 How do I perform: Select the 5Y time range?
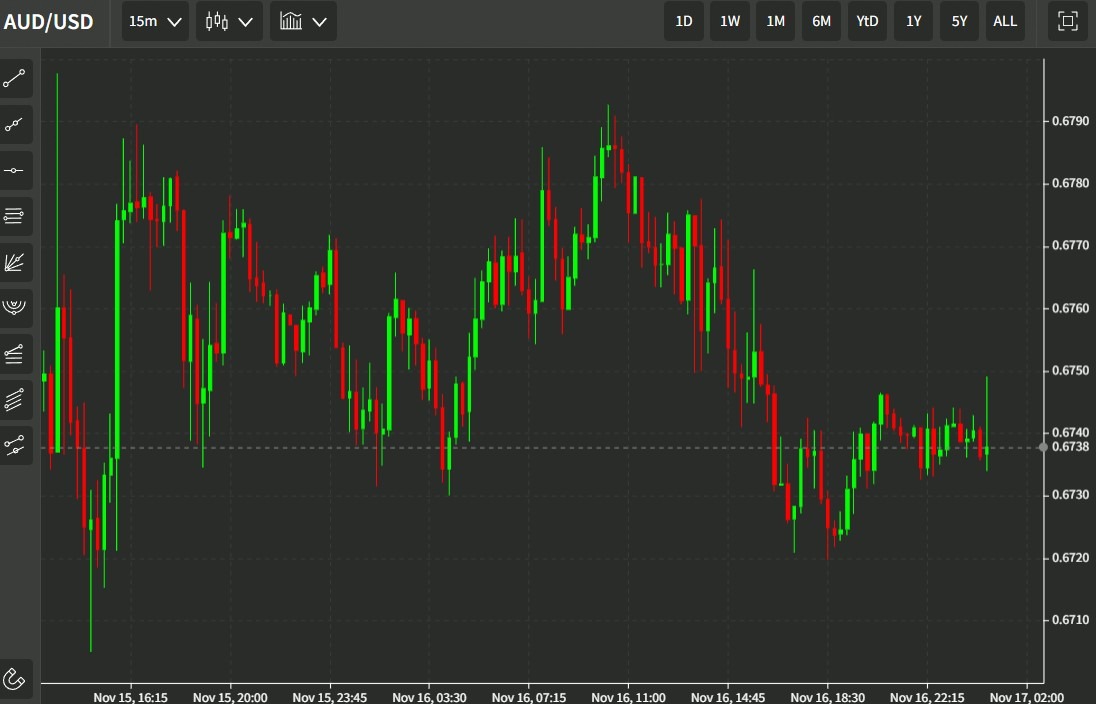pos(959,21)
